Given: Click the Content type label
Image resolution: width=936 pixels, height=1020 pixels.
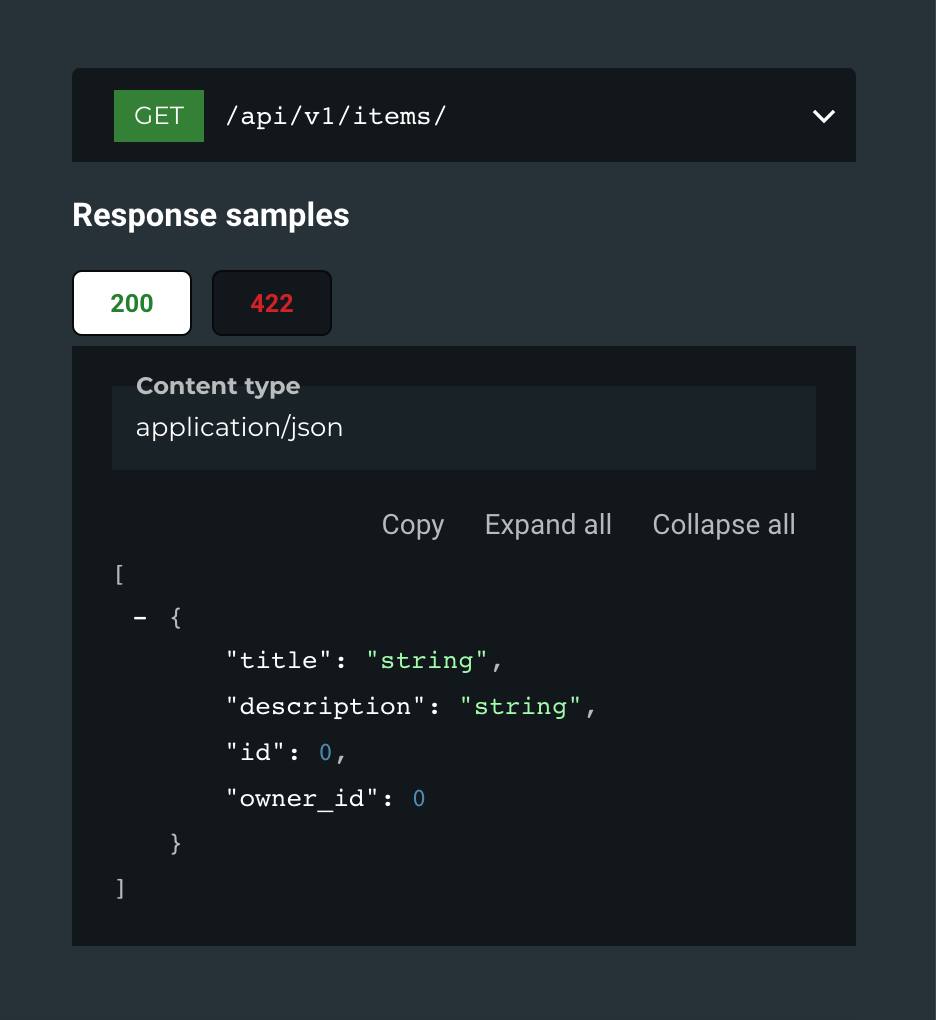Looking at the screenshot, I should tap(218, 386).
